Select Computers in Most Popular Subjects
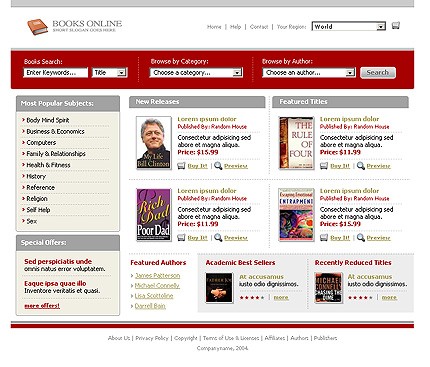430x367 pixels. point(41,142)
